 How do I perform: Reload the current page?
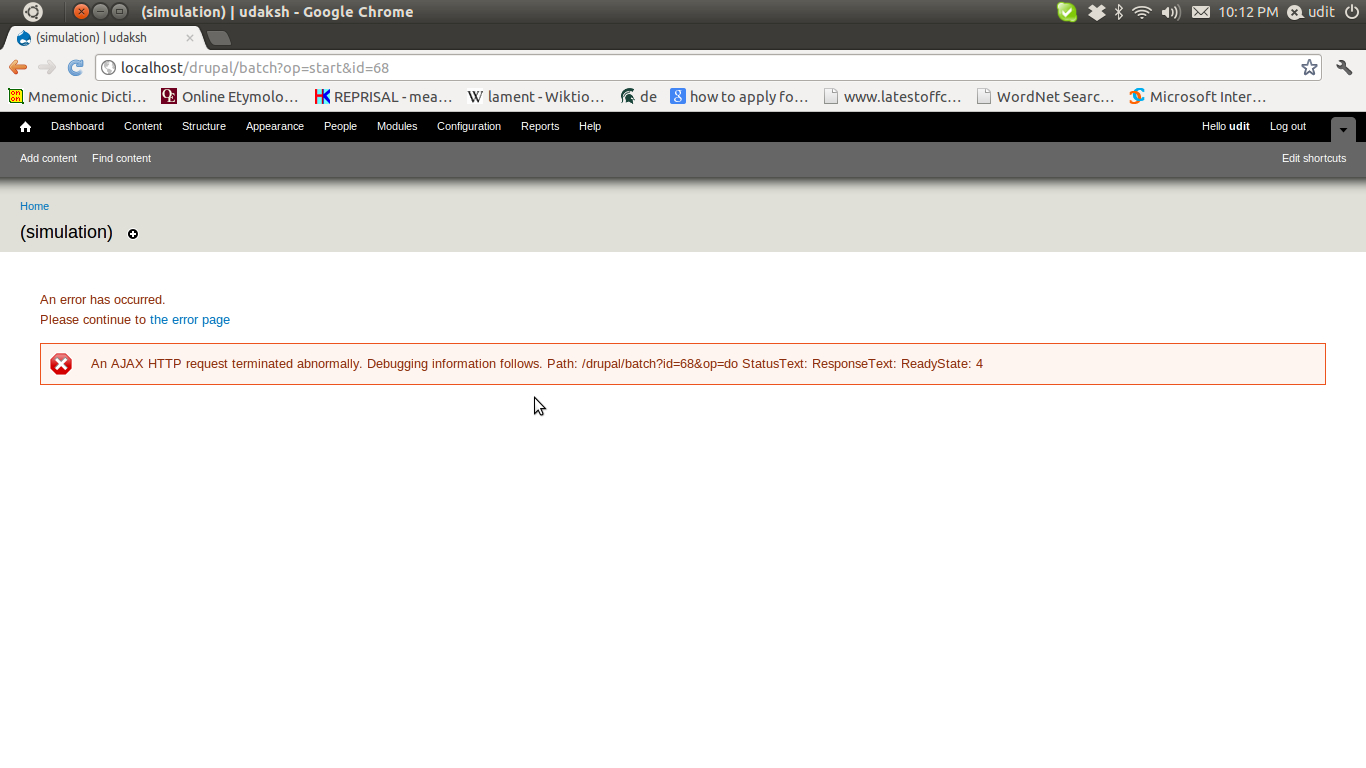75,68
